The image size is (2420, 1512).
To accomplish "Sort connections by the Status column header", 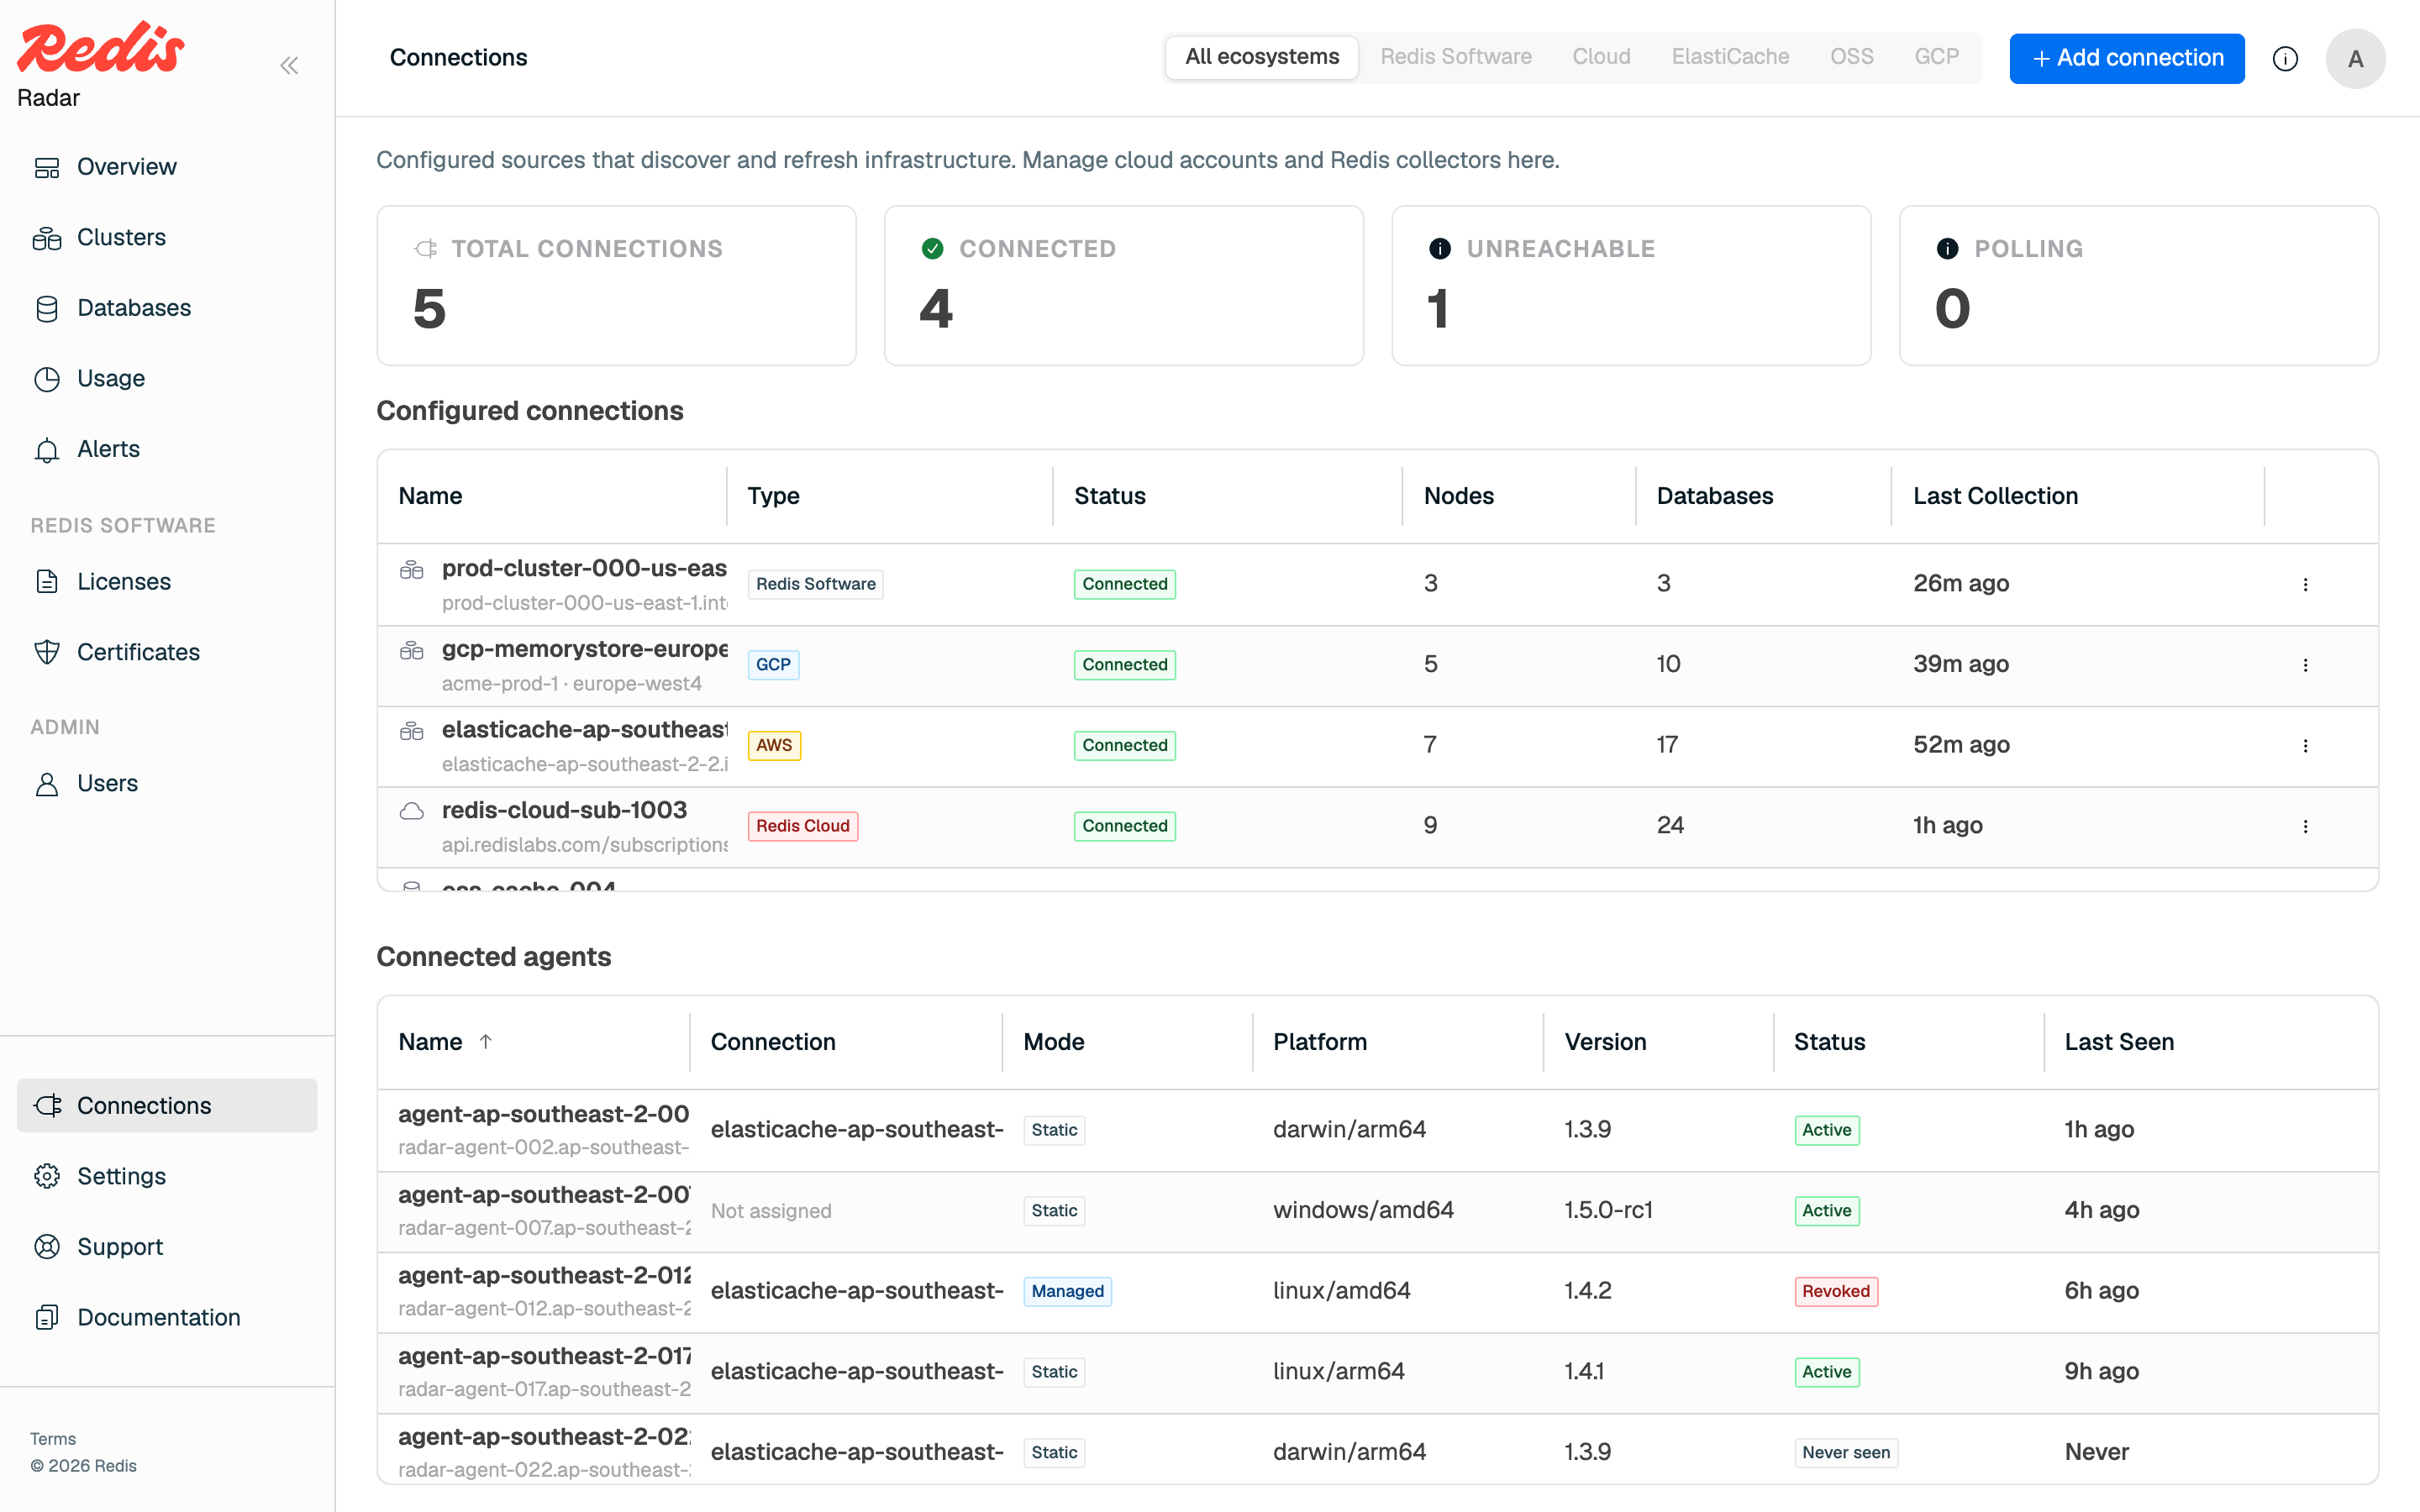I will pos(1109,496).
